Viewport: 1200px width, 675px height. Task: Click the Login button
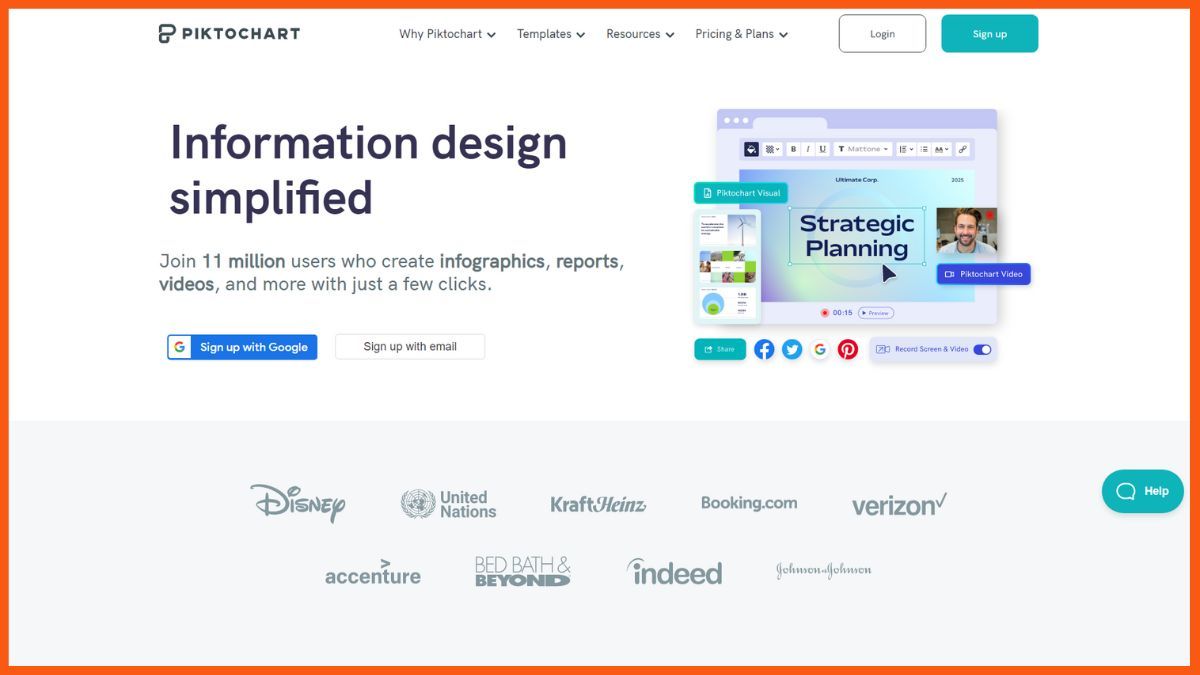882,33
